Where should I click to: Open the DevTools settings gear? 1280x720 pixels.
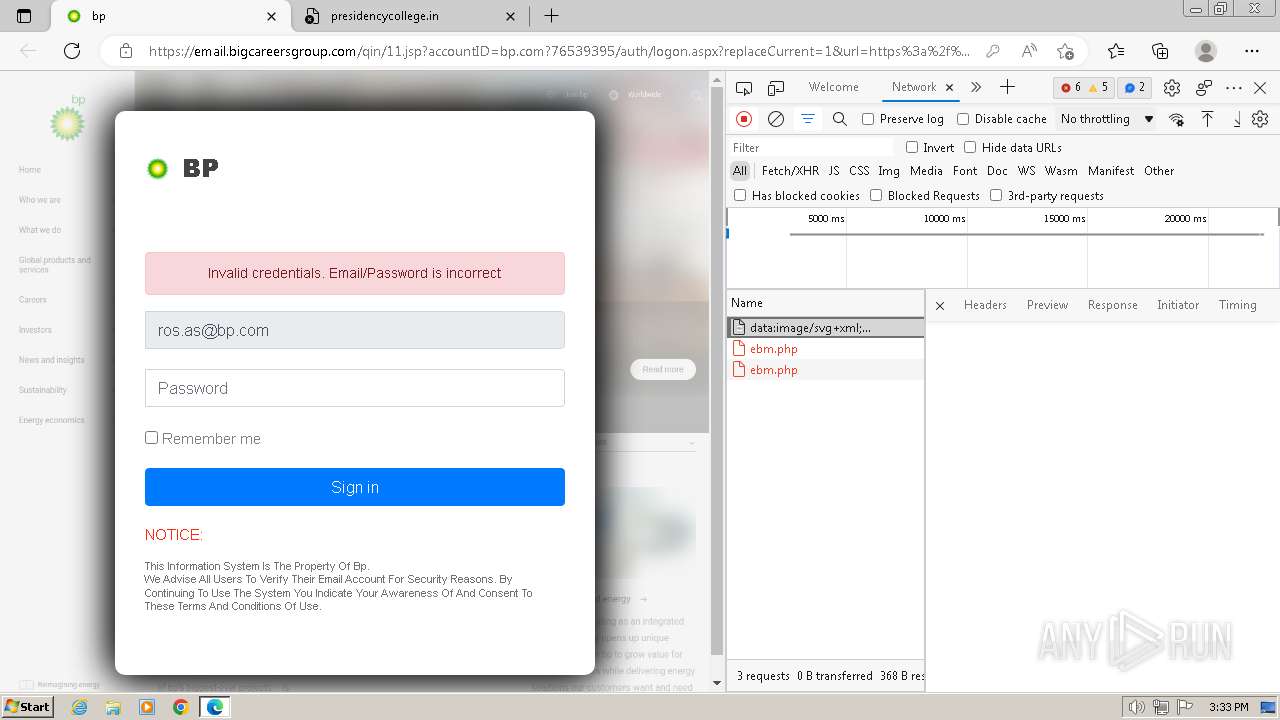pyautogui.click(x=1172, y=88)
